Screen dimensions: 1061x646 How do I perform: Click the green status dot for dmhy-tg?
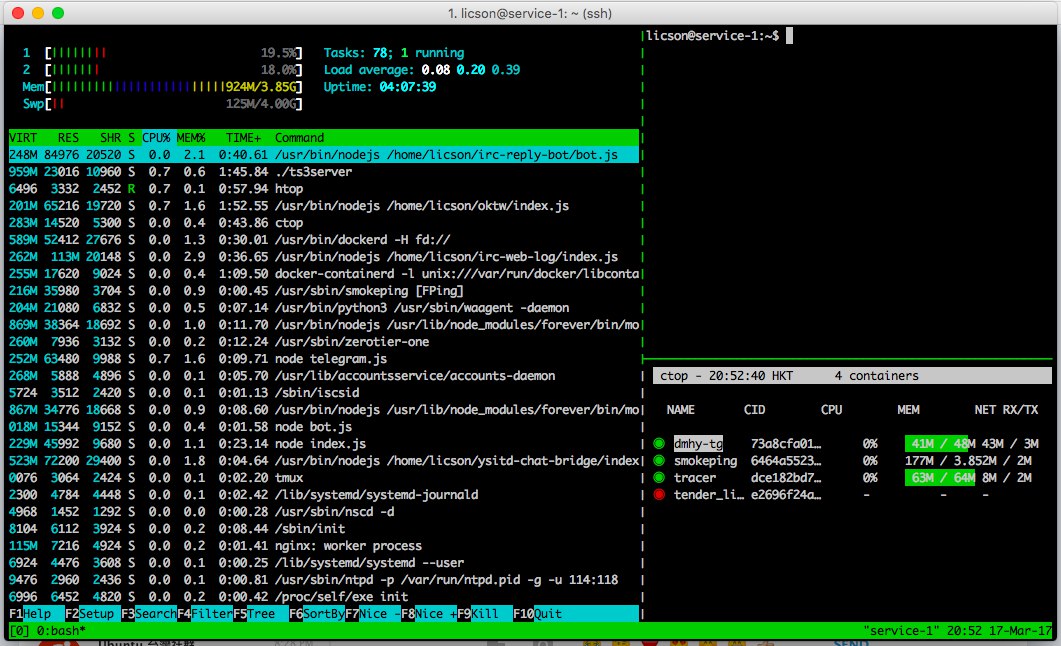coord(659,444)
